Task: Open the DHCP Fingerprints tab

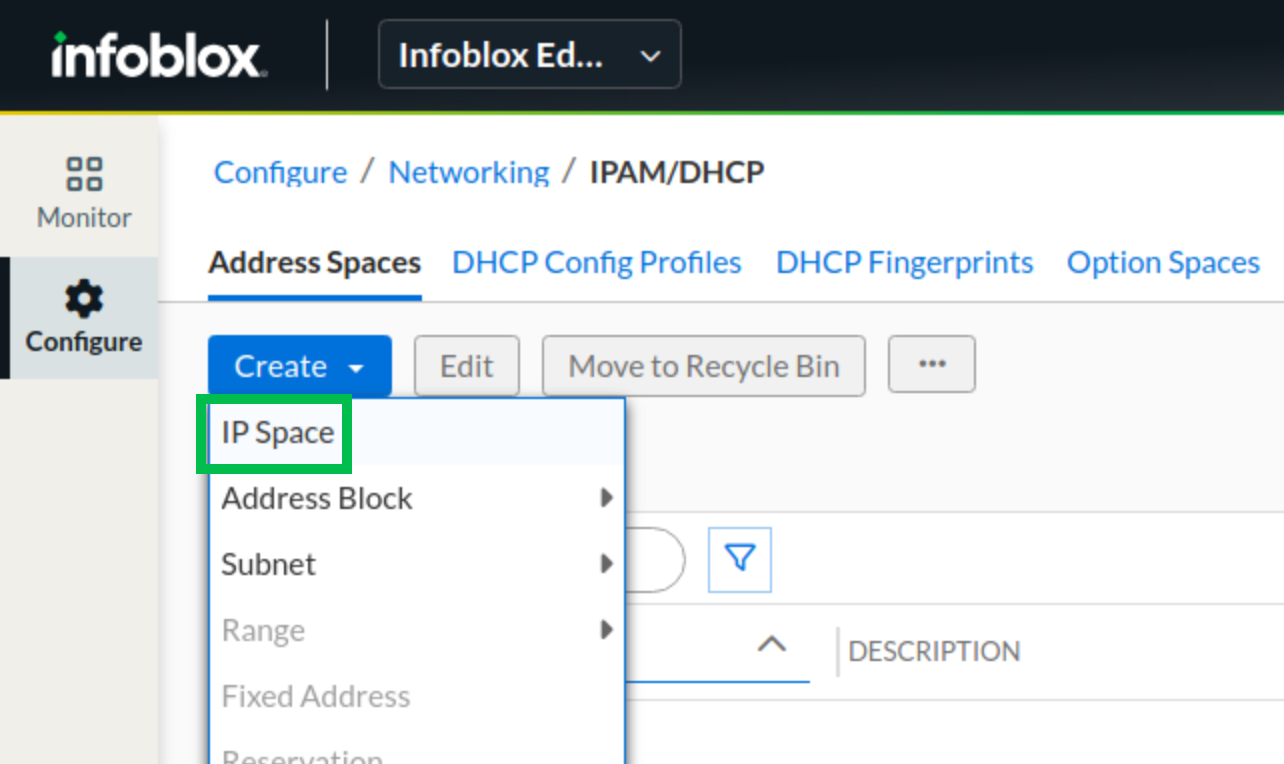Action: coord(904,263)
